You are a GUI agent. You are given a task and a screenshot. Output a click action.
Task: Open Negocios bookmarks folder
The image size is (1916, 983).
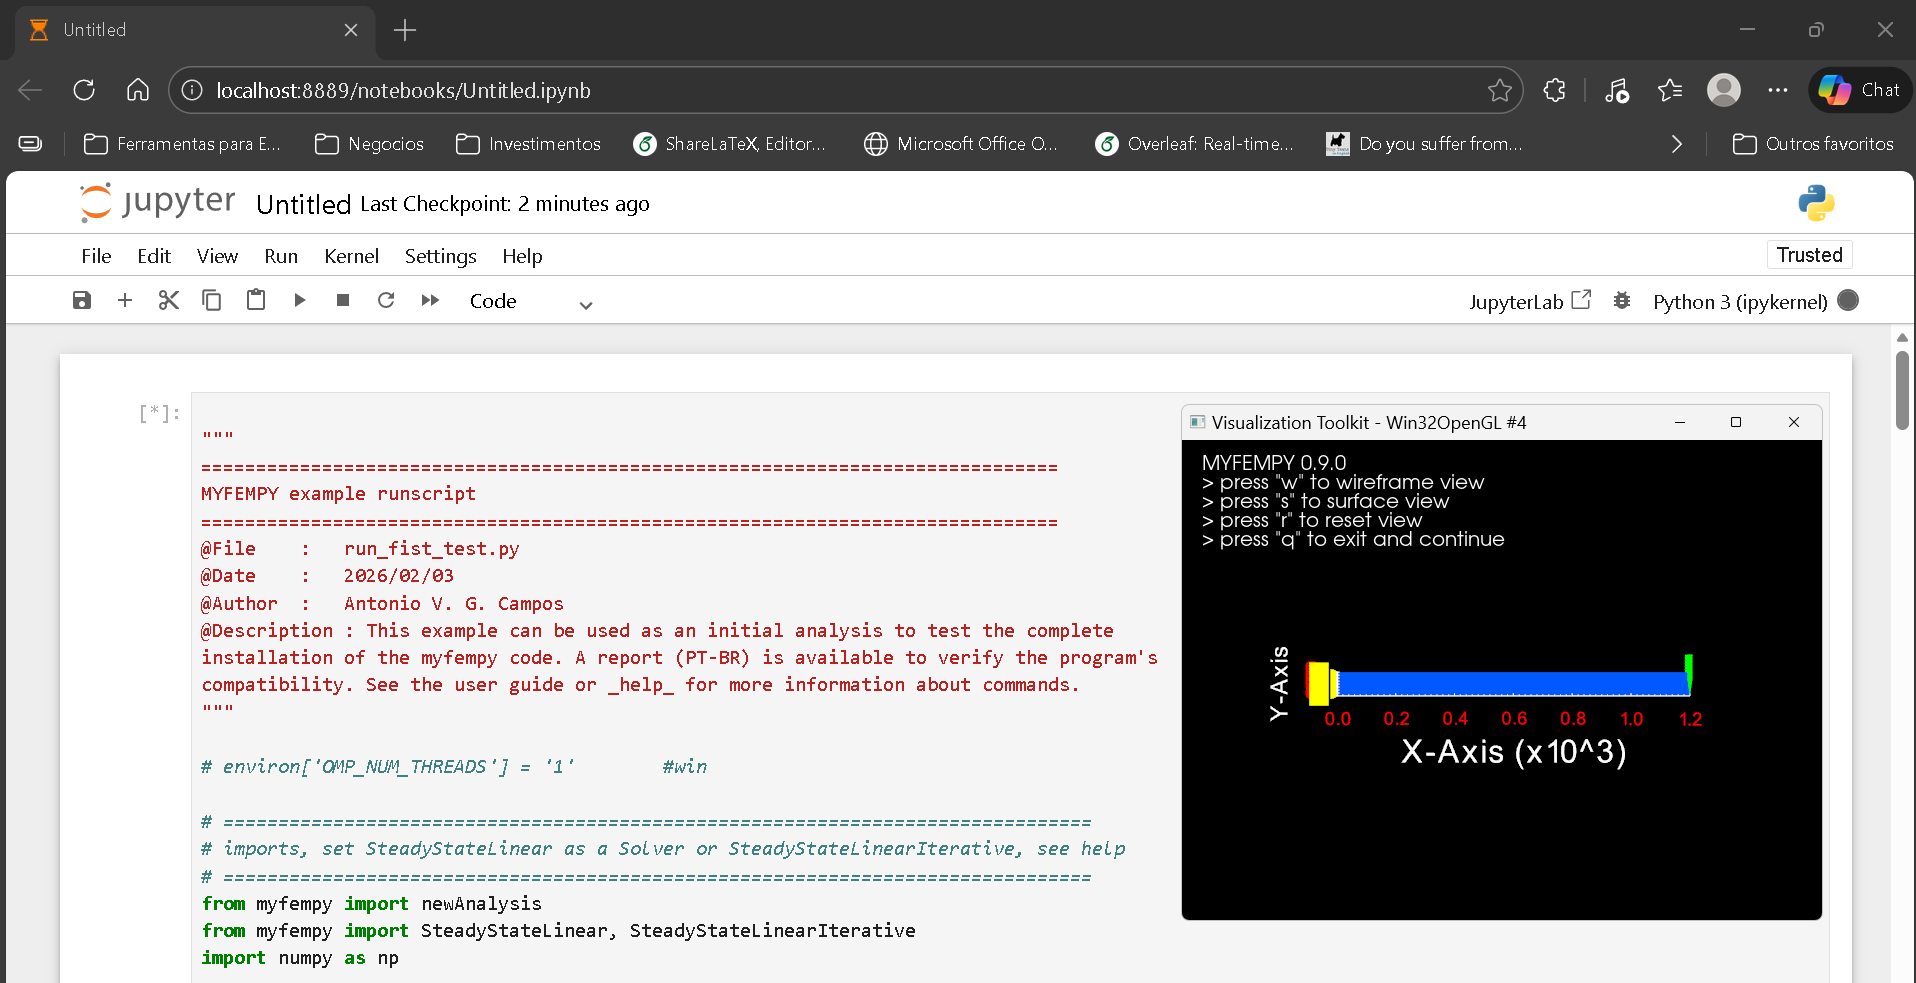point(370,144)
